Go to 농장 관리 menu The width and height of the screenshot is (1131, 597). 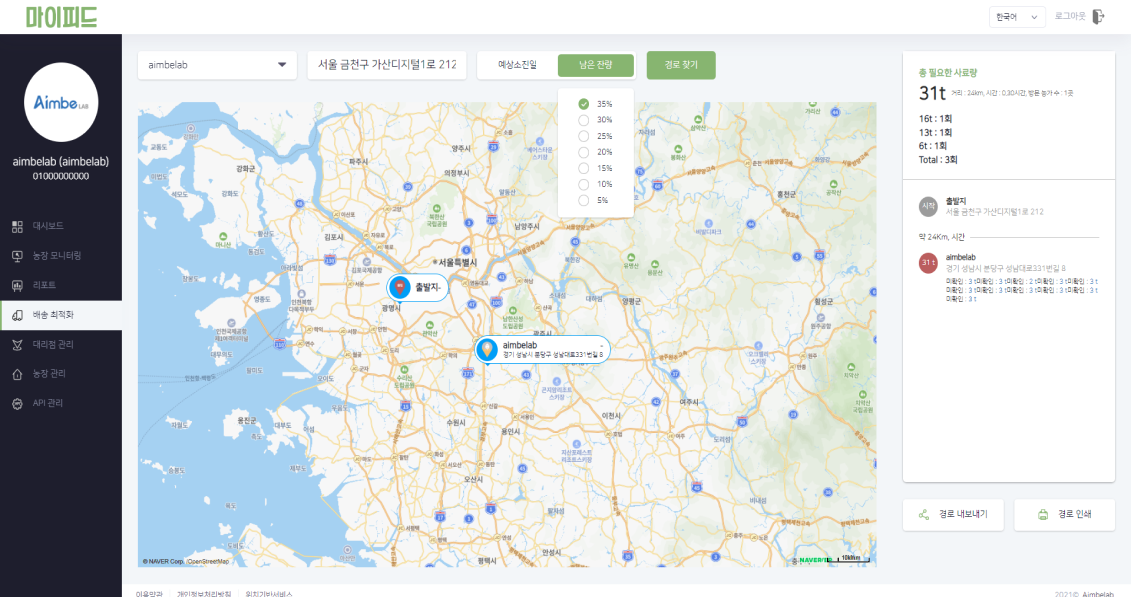point(61,374)
